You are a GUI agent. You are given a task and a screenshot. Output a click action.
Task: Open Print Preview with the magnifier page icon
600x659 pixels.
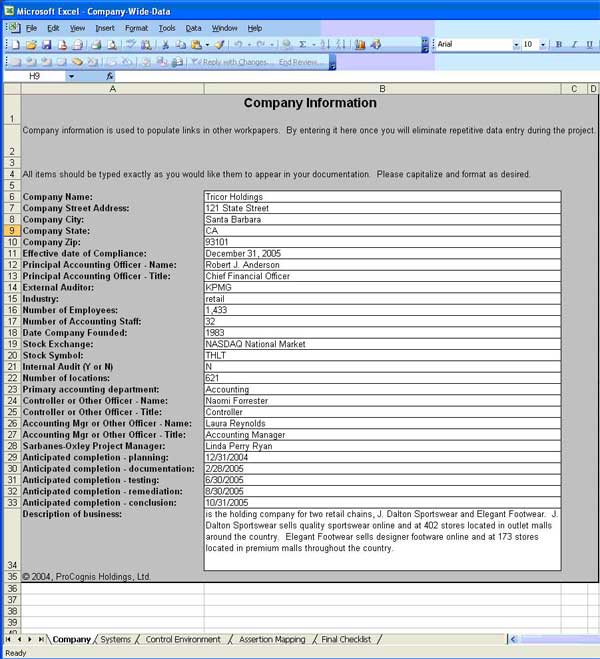[x=112, y=44]
